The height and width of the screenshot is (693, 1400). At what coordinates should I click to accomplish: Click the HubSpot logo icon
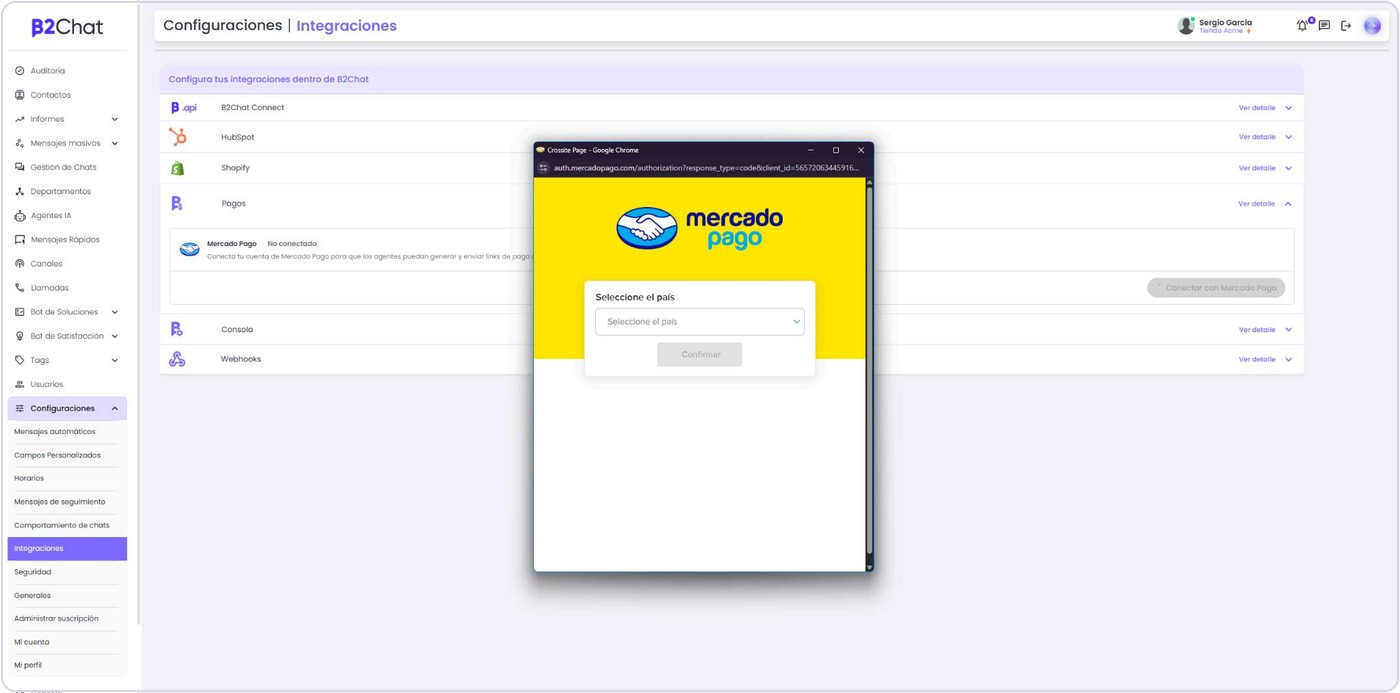[x=178, y=137]
